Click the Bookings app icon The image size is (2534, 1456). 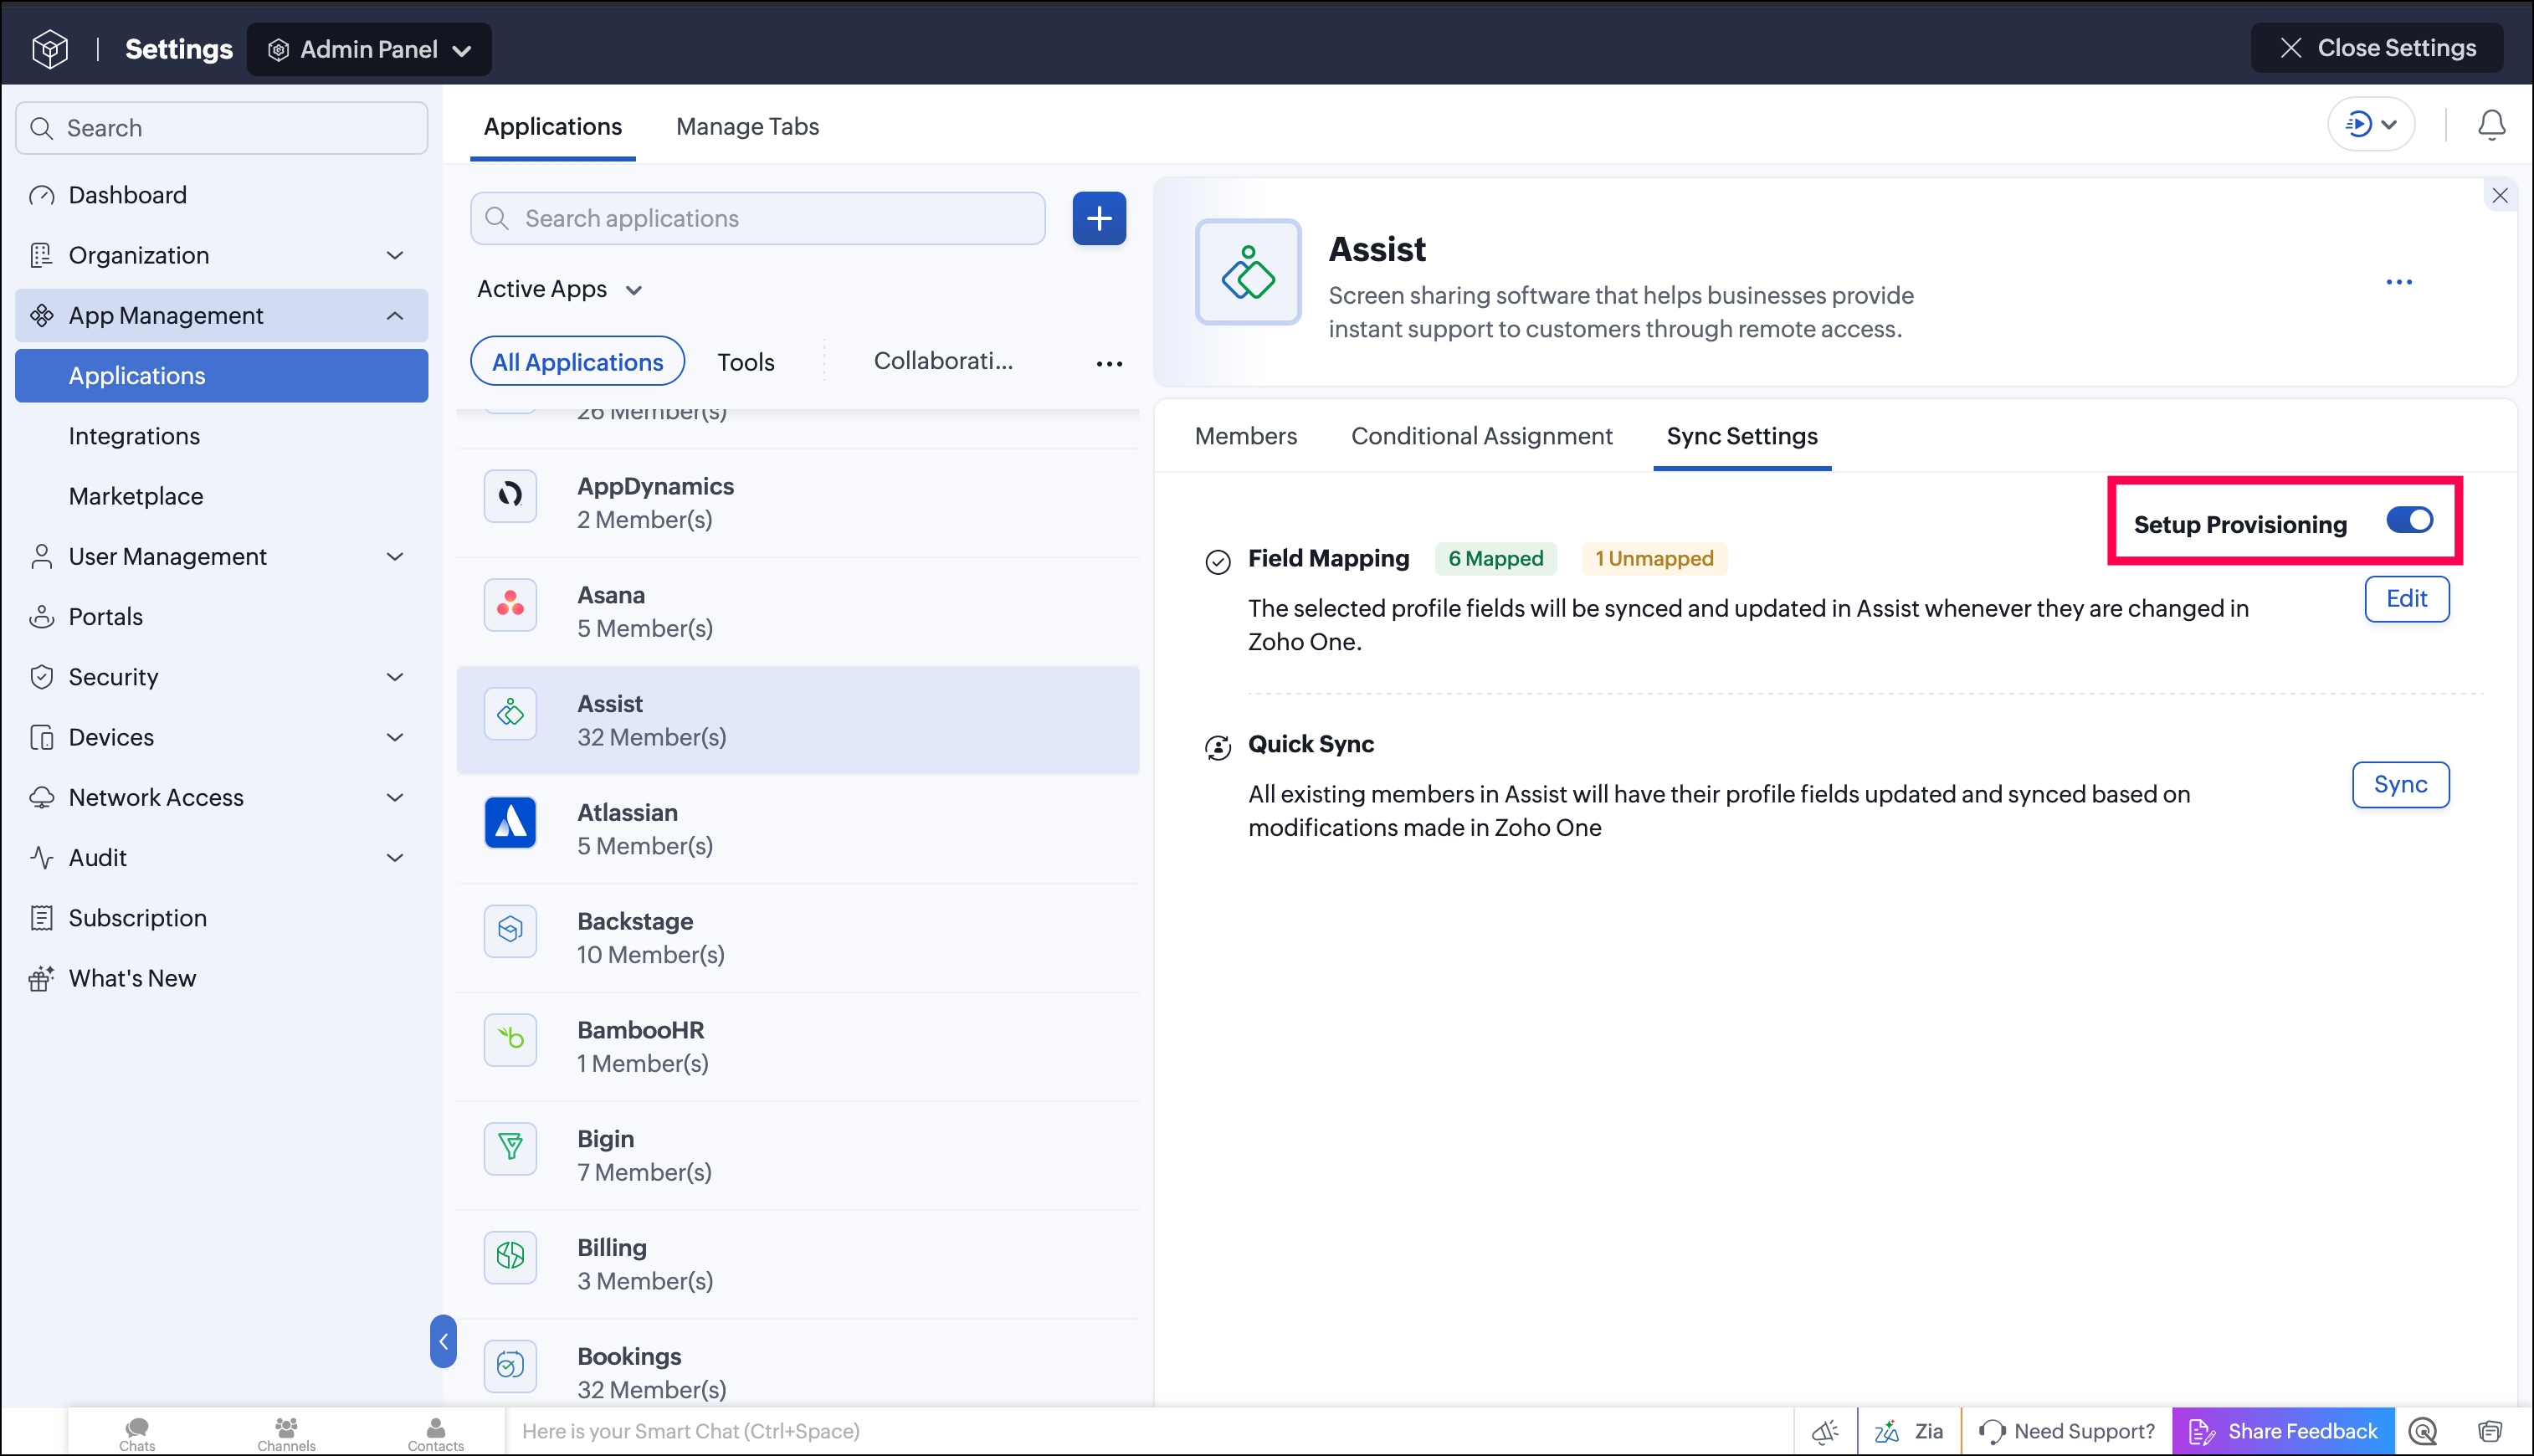coord(510,1365)
